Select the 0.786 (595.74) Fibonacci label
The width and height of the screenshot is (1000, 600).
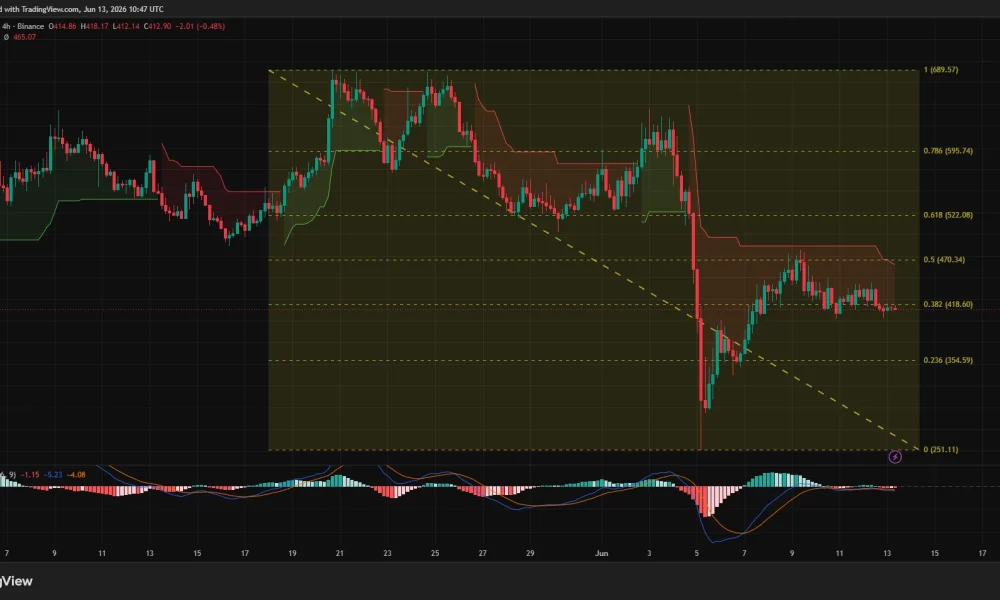tap(948, 151)
